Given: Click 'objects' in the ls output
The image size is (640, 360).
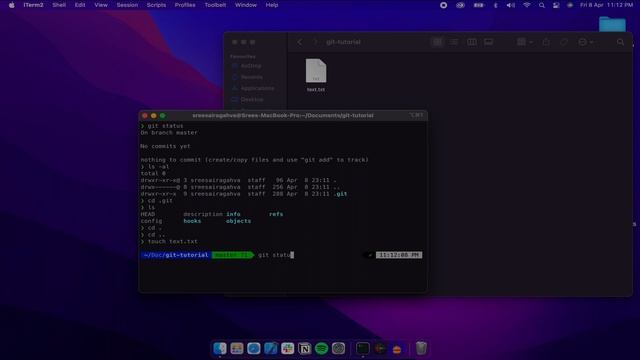Looking at the screenshot, I should coord(238,221).
